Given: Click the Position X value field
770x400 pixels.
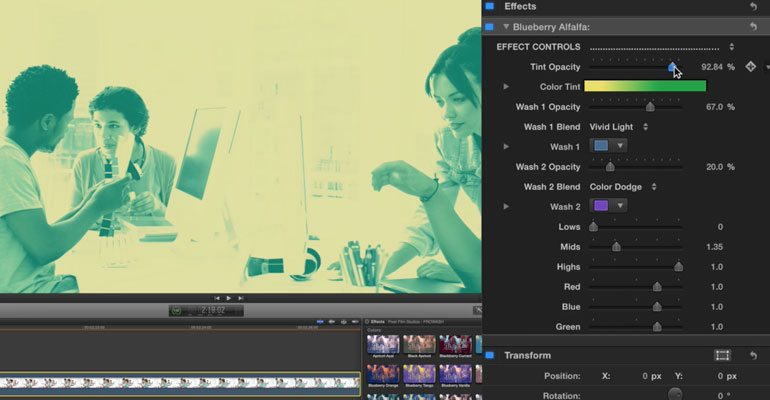Looking at the screenshot, I should [645, 376].
